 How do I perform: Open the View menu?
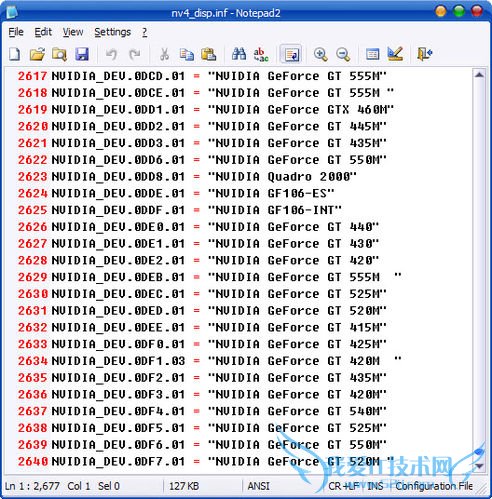point(73,32)
